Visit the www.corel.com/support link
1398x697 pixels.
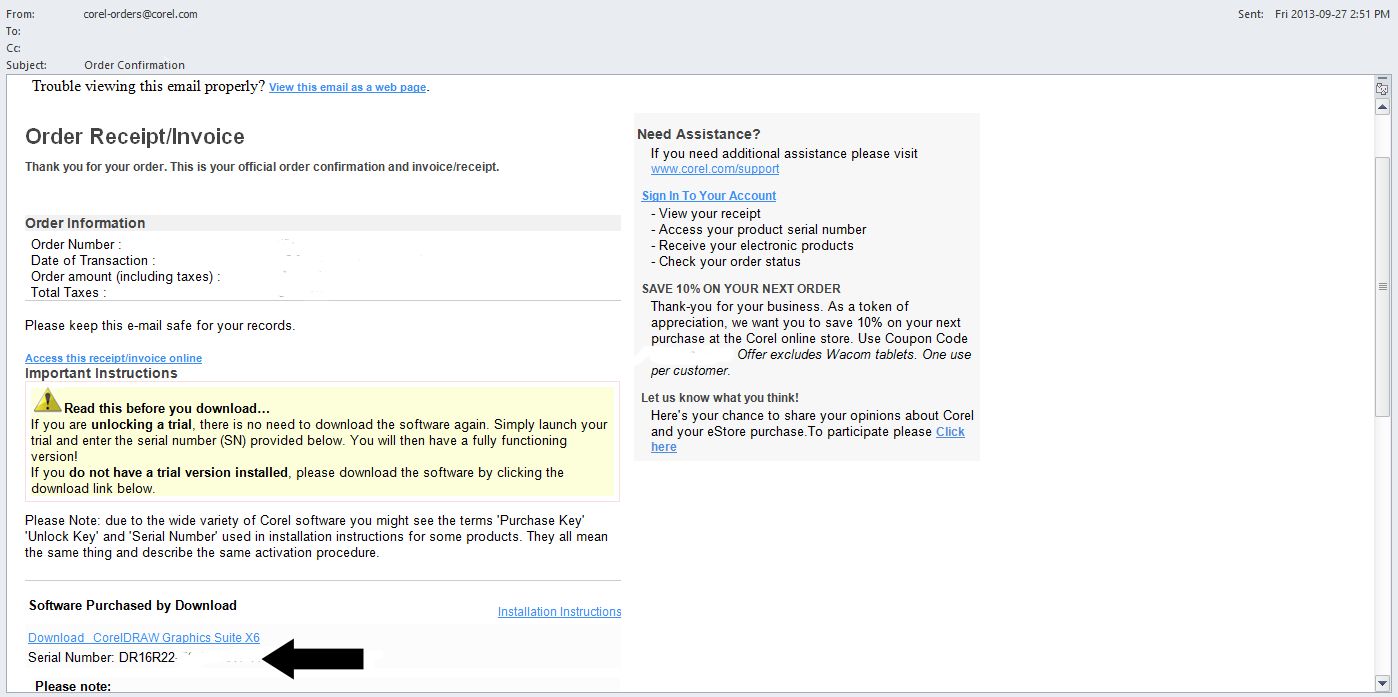(x=715, y=169)
